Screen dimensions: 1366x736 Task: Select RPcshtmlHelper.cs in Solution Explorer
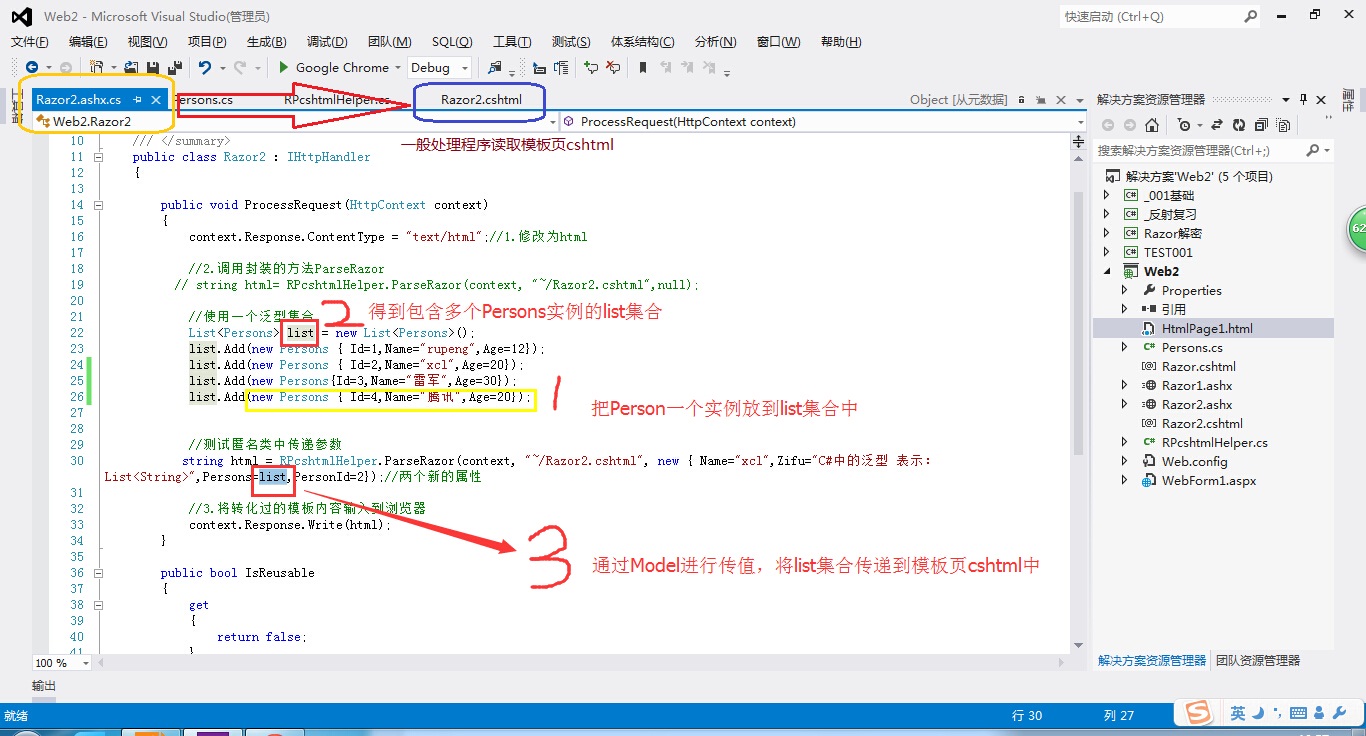(1214, 442)
